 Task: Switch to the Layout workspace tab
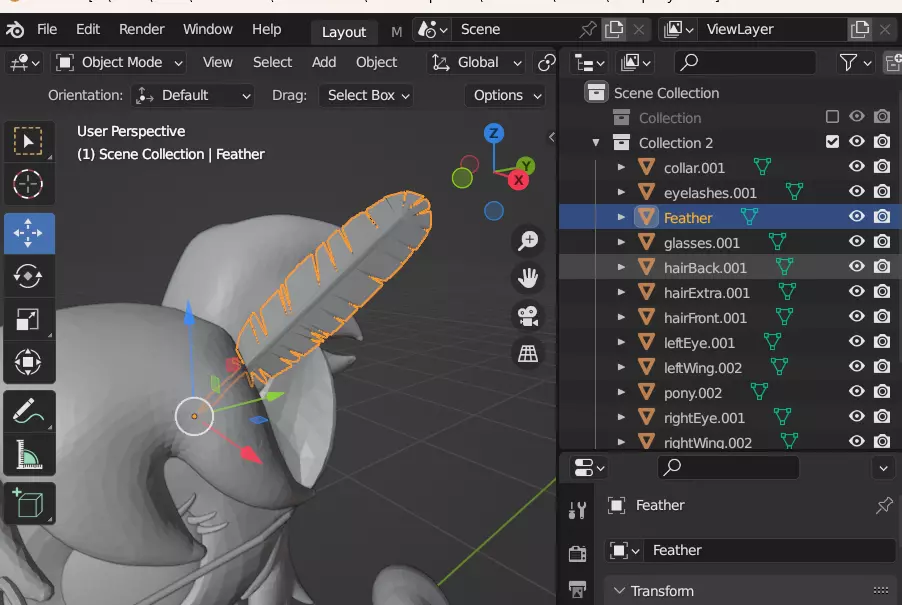click(x=343, y=31)
